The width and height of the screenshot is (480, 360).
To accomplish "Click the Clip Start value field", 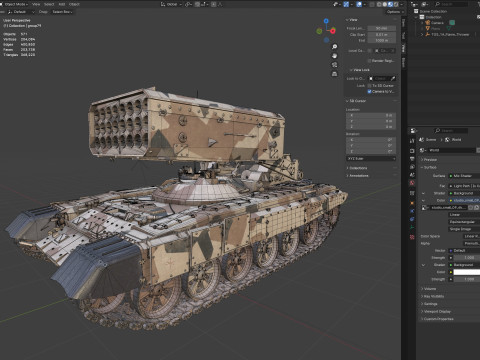I will pos(382,35).
